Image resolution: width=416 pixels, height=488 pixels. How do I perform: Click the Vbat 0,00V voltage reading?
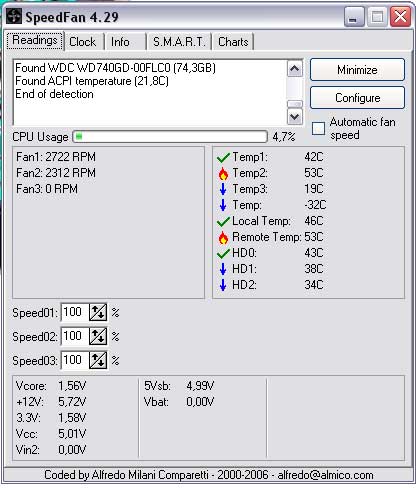pos(179,402)
